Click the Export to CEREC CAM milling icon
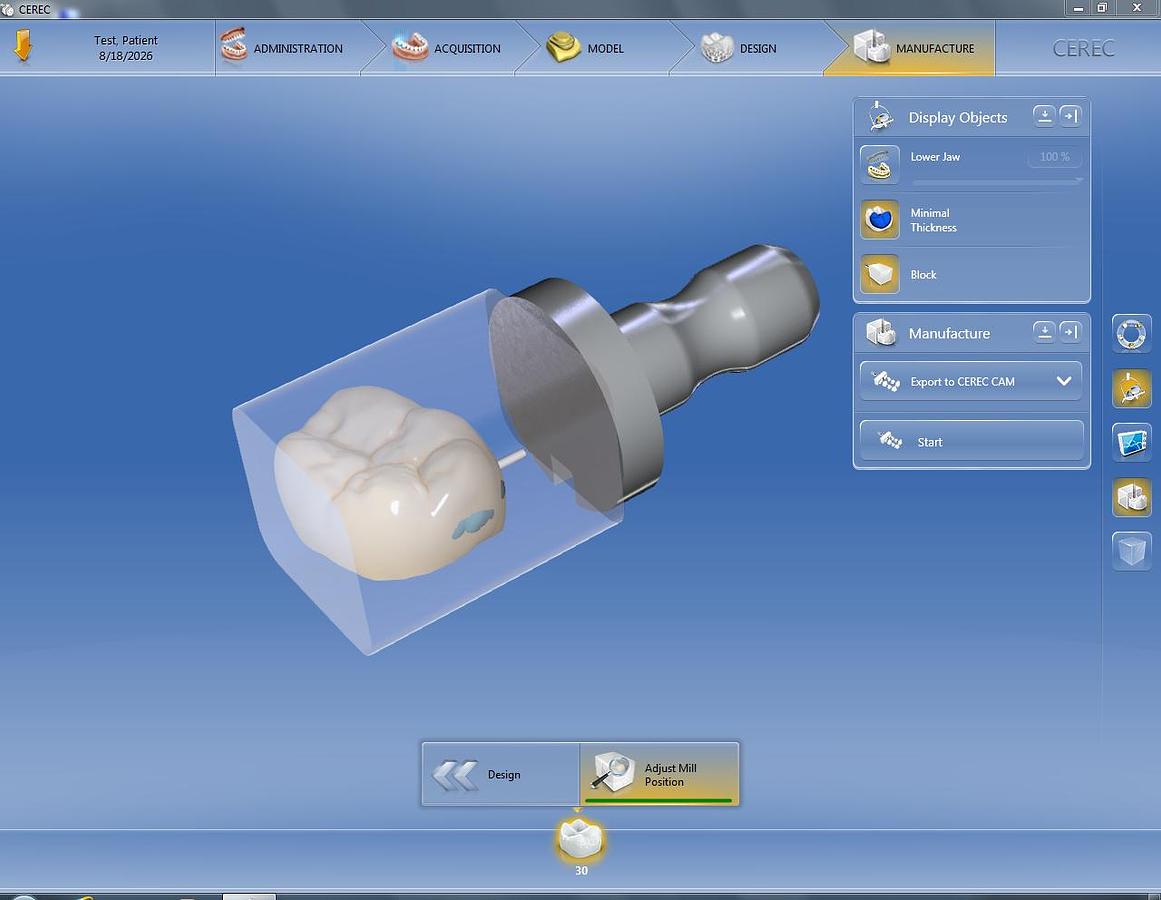The width and height of the screenshot is (1161, 900). click(x=886, y=381)
